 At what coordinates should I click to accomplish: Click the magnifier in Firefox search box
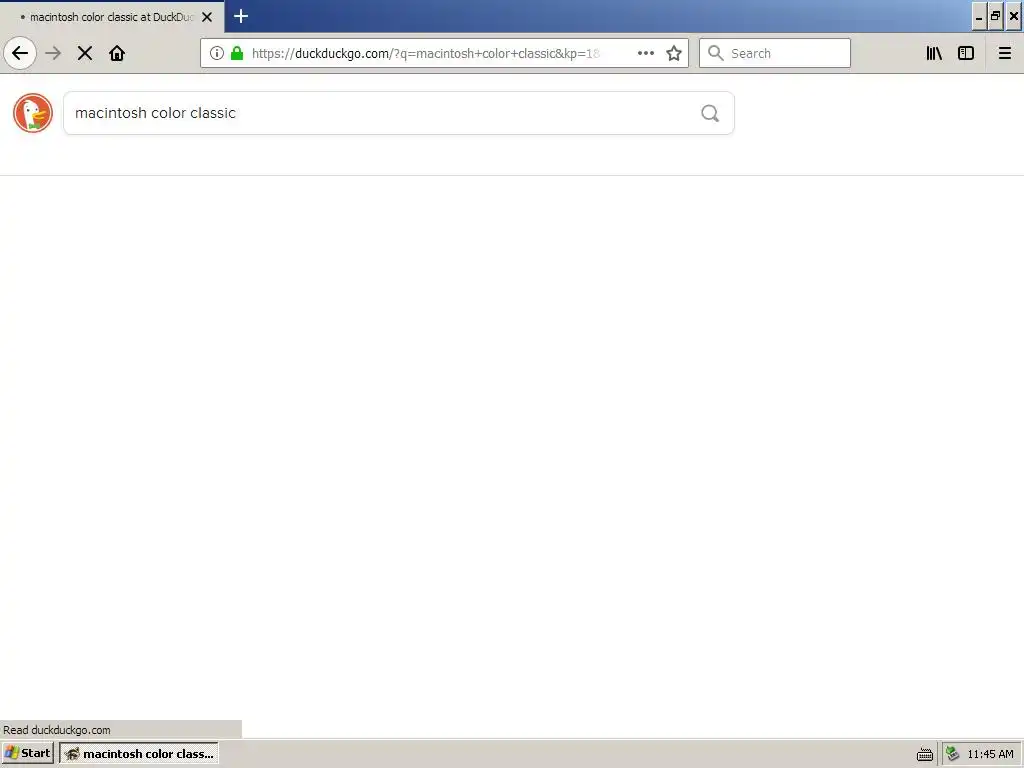715,53
